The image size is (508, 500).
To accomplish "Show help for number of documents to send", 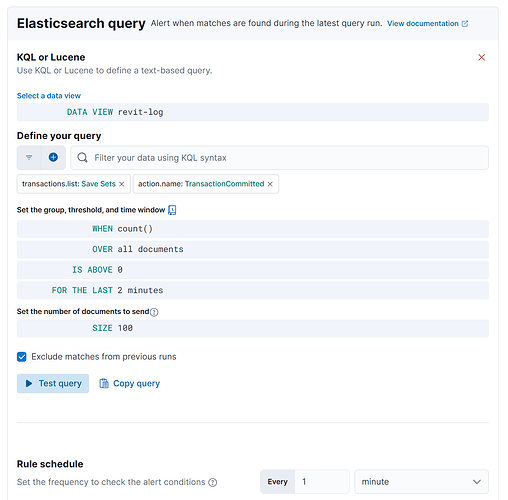I will click(x=154, y=312).
